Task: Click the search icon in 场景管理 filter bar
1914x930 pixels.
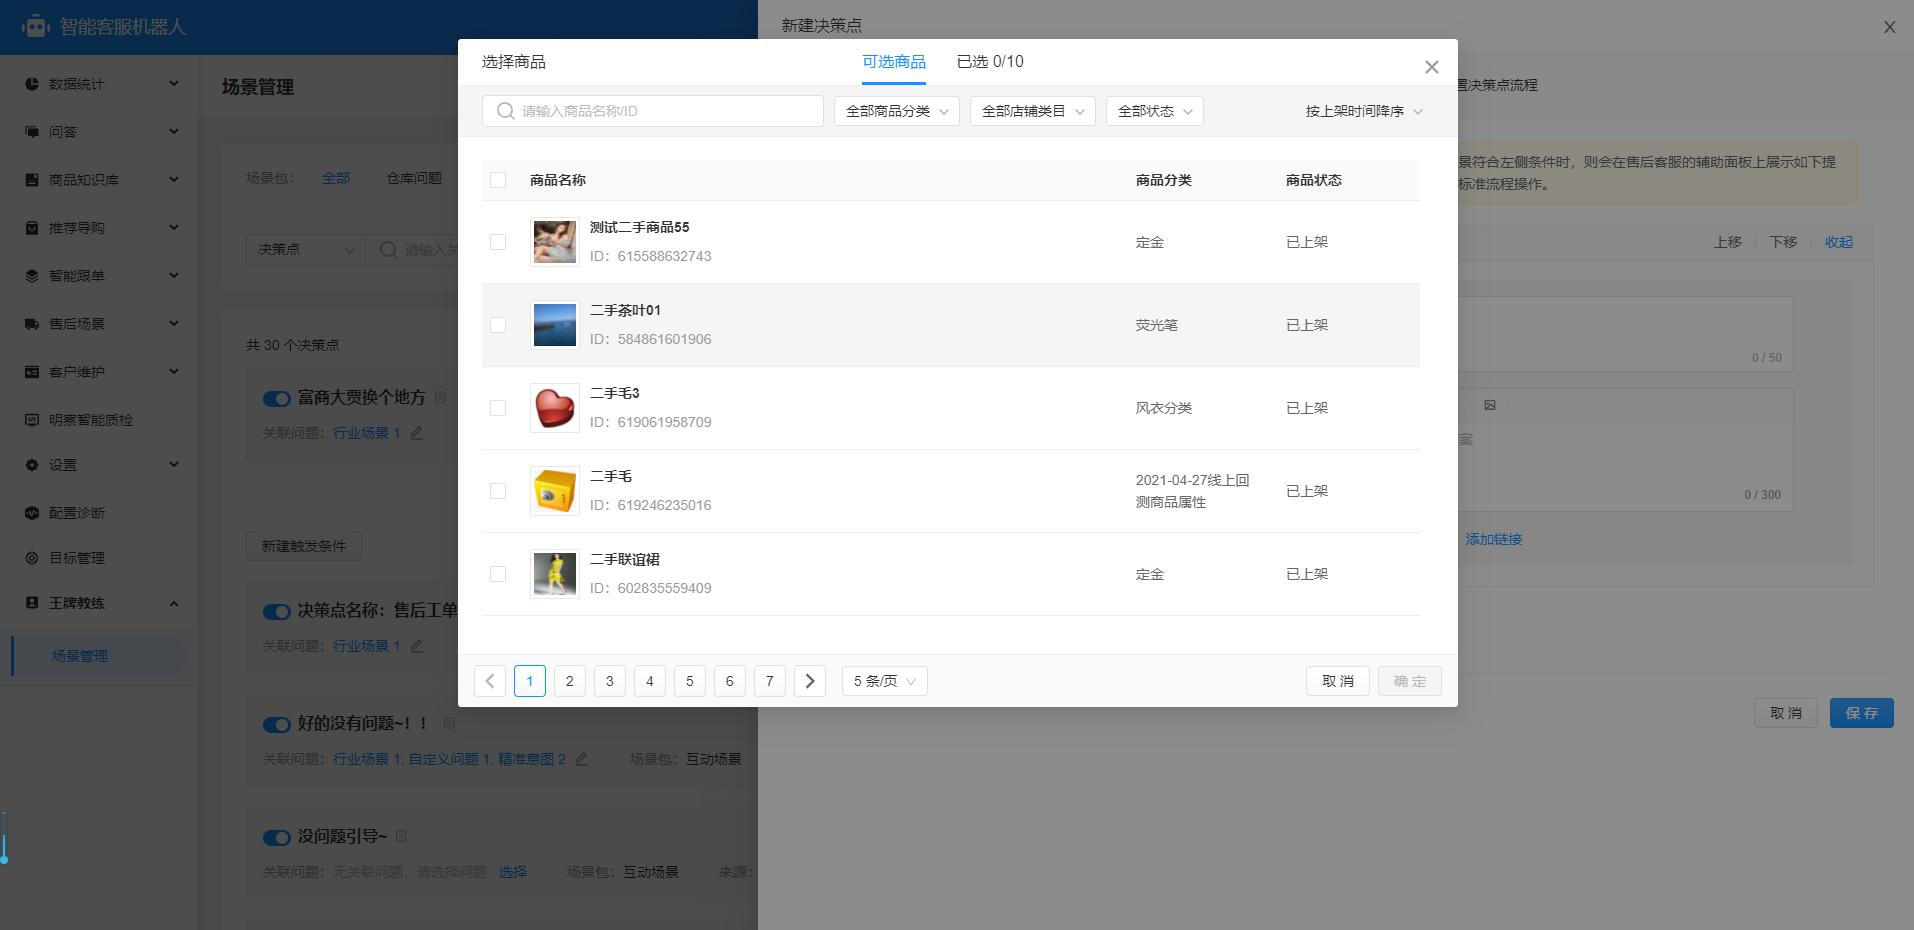Action: [x=388, y=250]
